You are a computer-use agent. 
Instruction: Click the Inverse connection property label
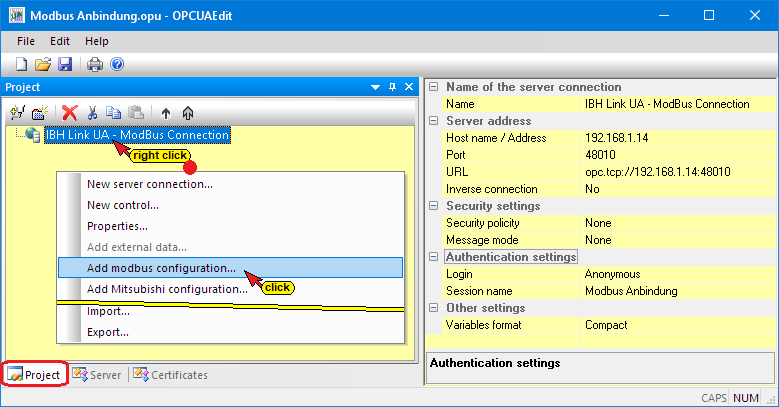coord(491,189)
